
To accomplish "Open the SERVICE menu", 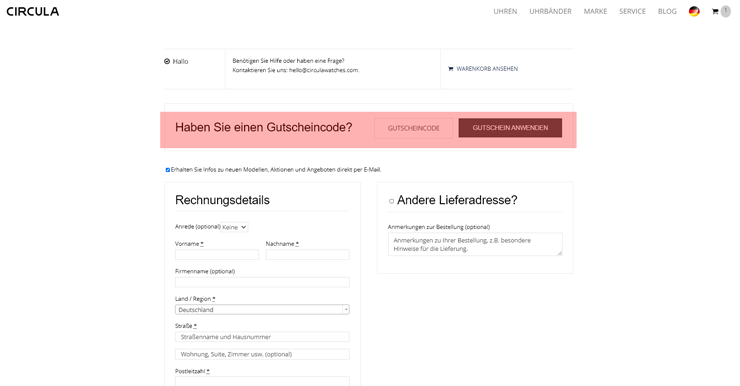I will [x=632, y=11].
